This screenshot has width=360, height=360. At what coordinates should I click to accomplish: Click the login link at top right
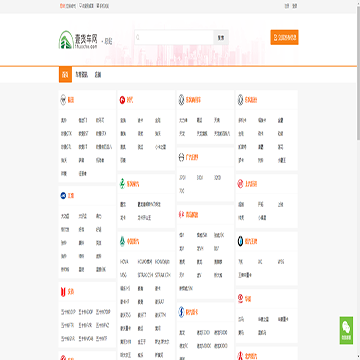[287, 6]
